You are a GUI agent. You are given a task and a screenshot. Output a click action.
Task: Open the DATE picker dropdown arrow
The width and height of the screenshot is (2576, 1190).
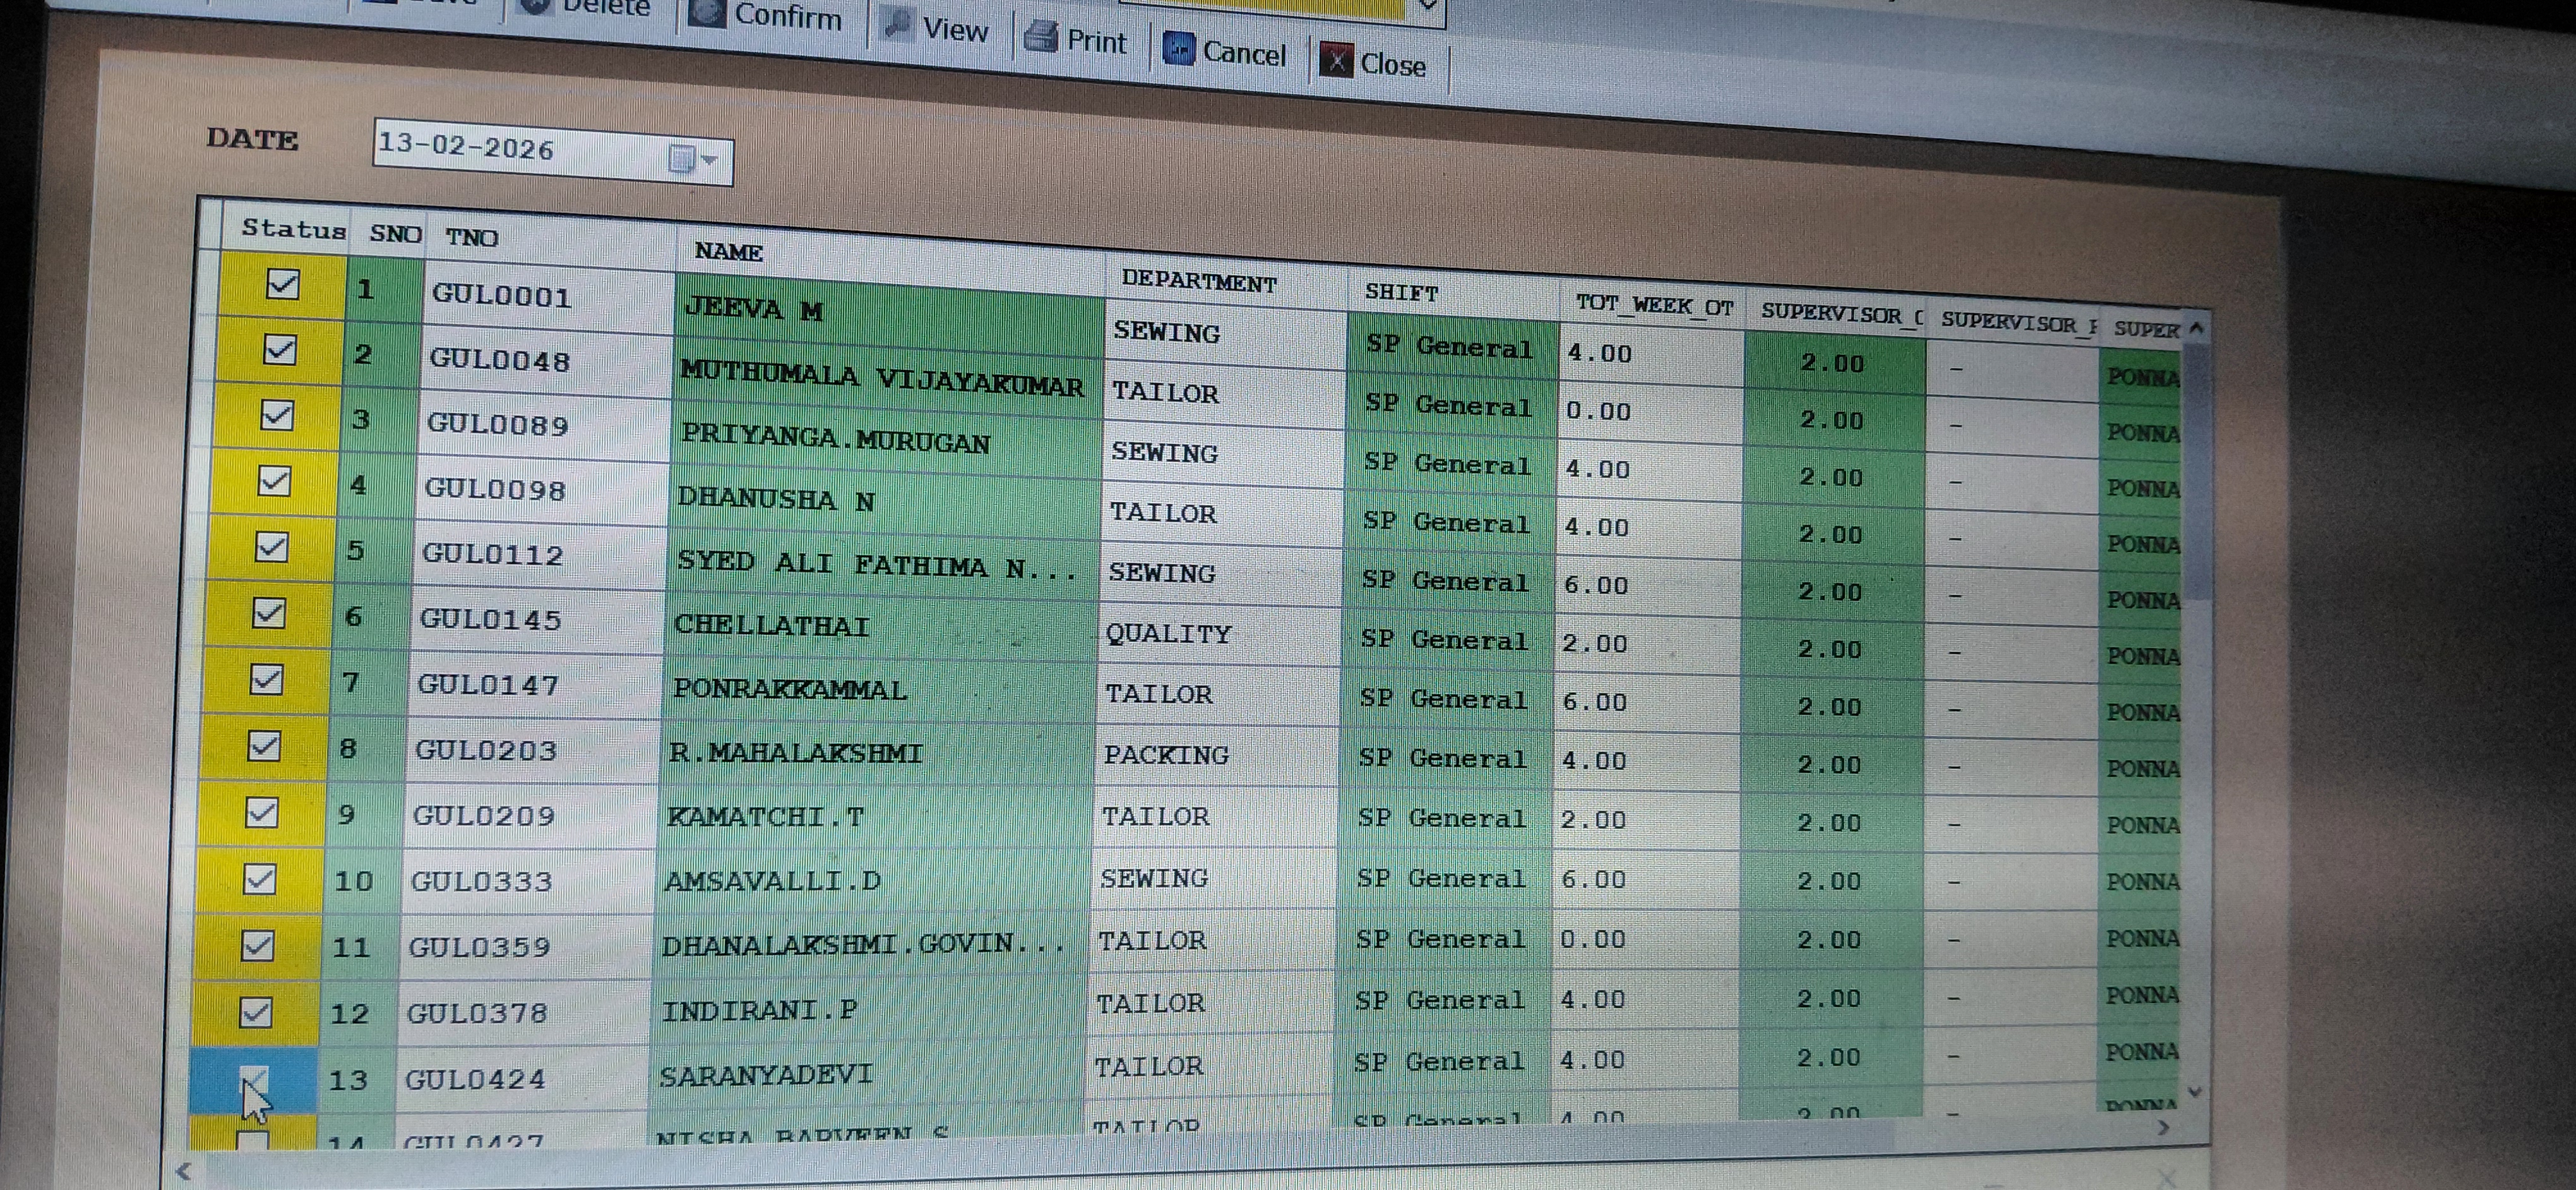coord(710,160)
